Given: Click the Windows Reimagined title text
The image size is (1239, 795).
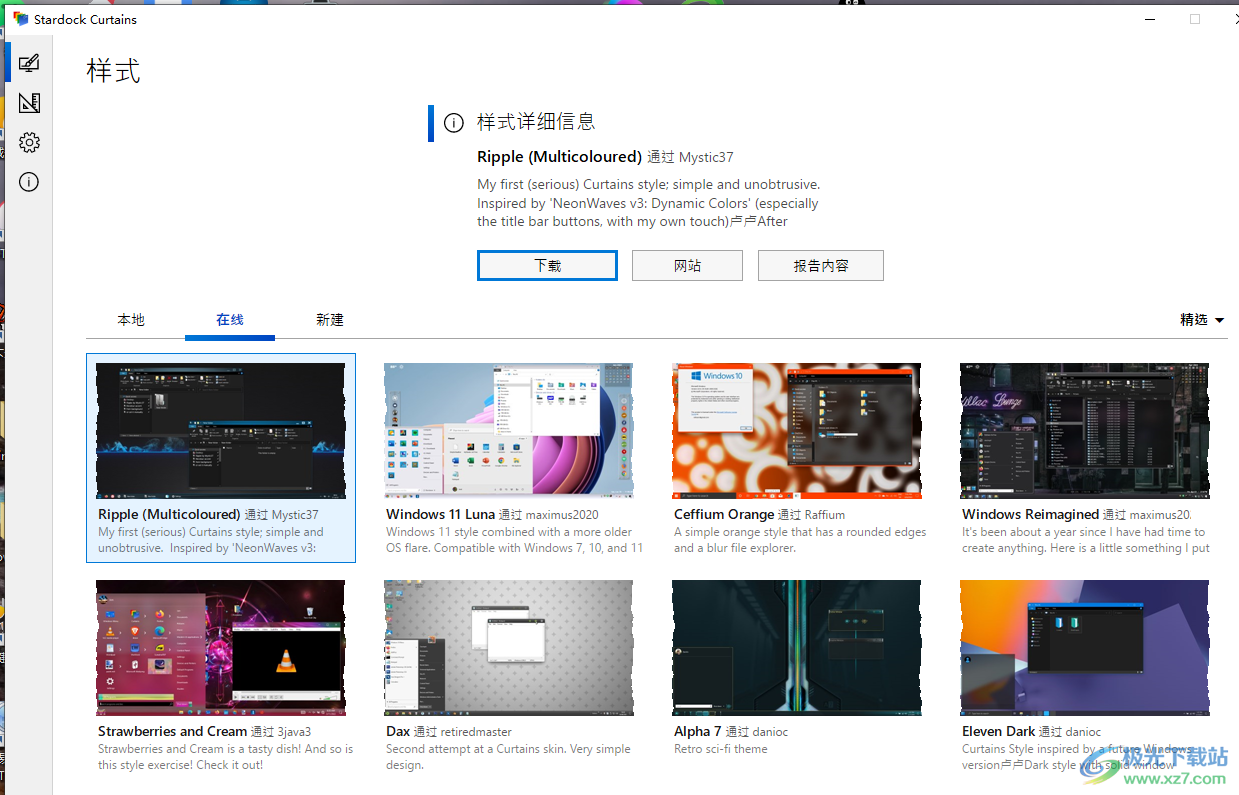Looking at the screenshot, I should [x=1030, y=514].
